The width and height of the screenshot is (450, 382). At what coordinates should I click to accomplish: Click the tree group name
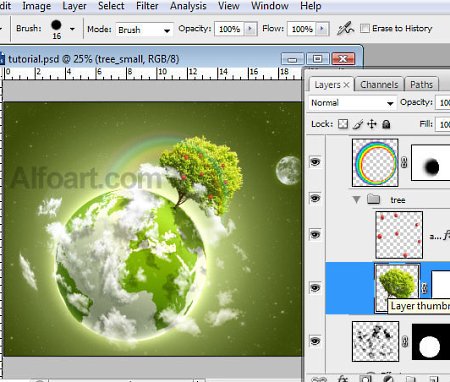click(x=398, y=200)
